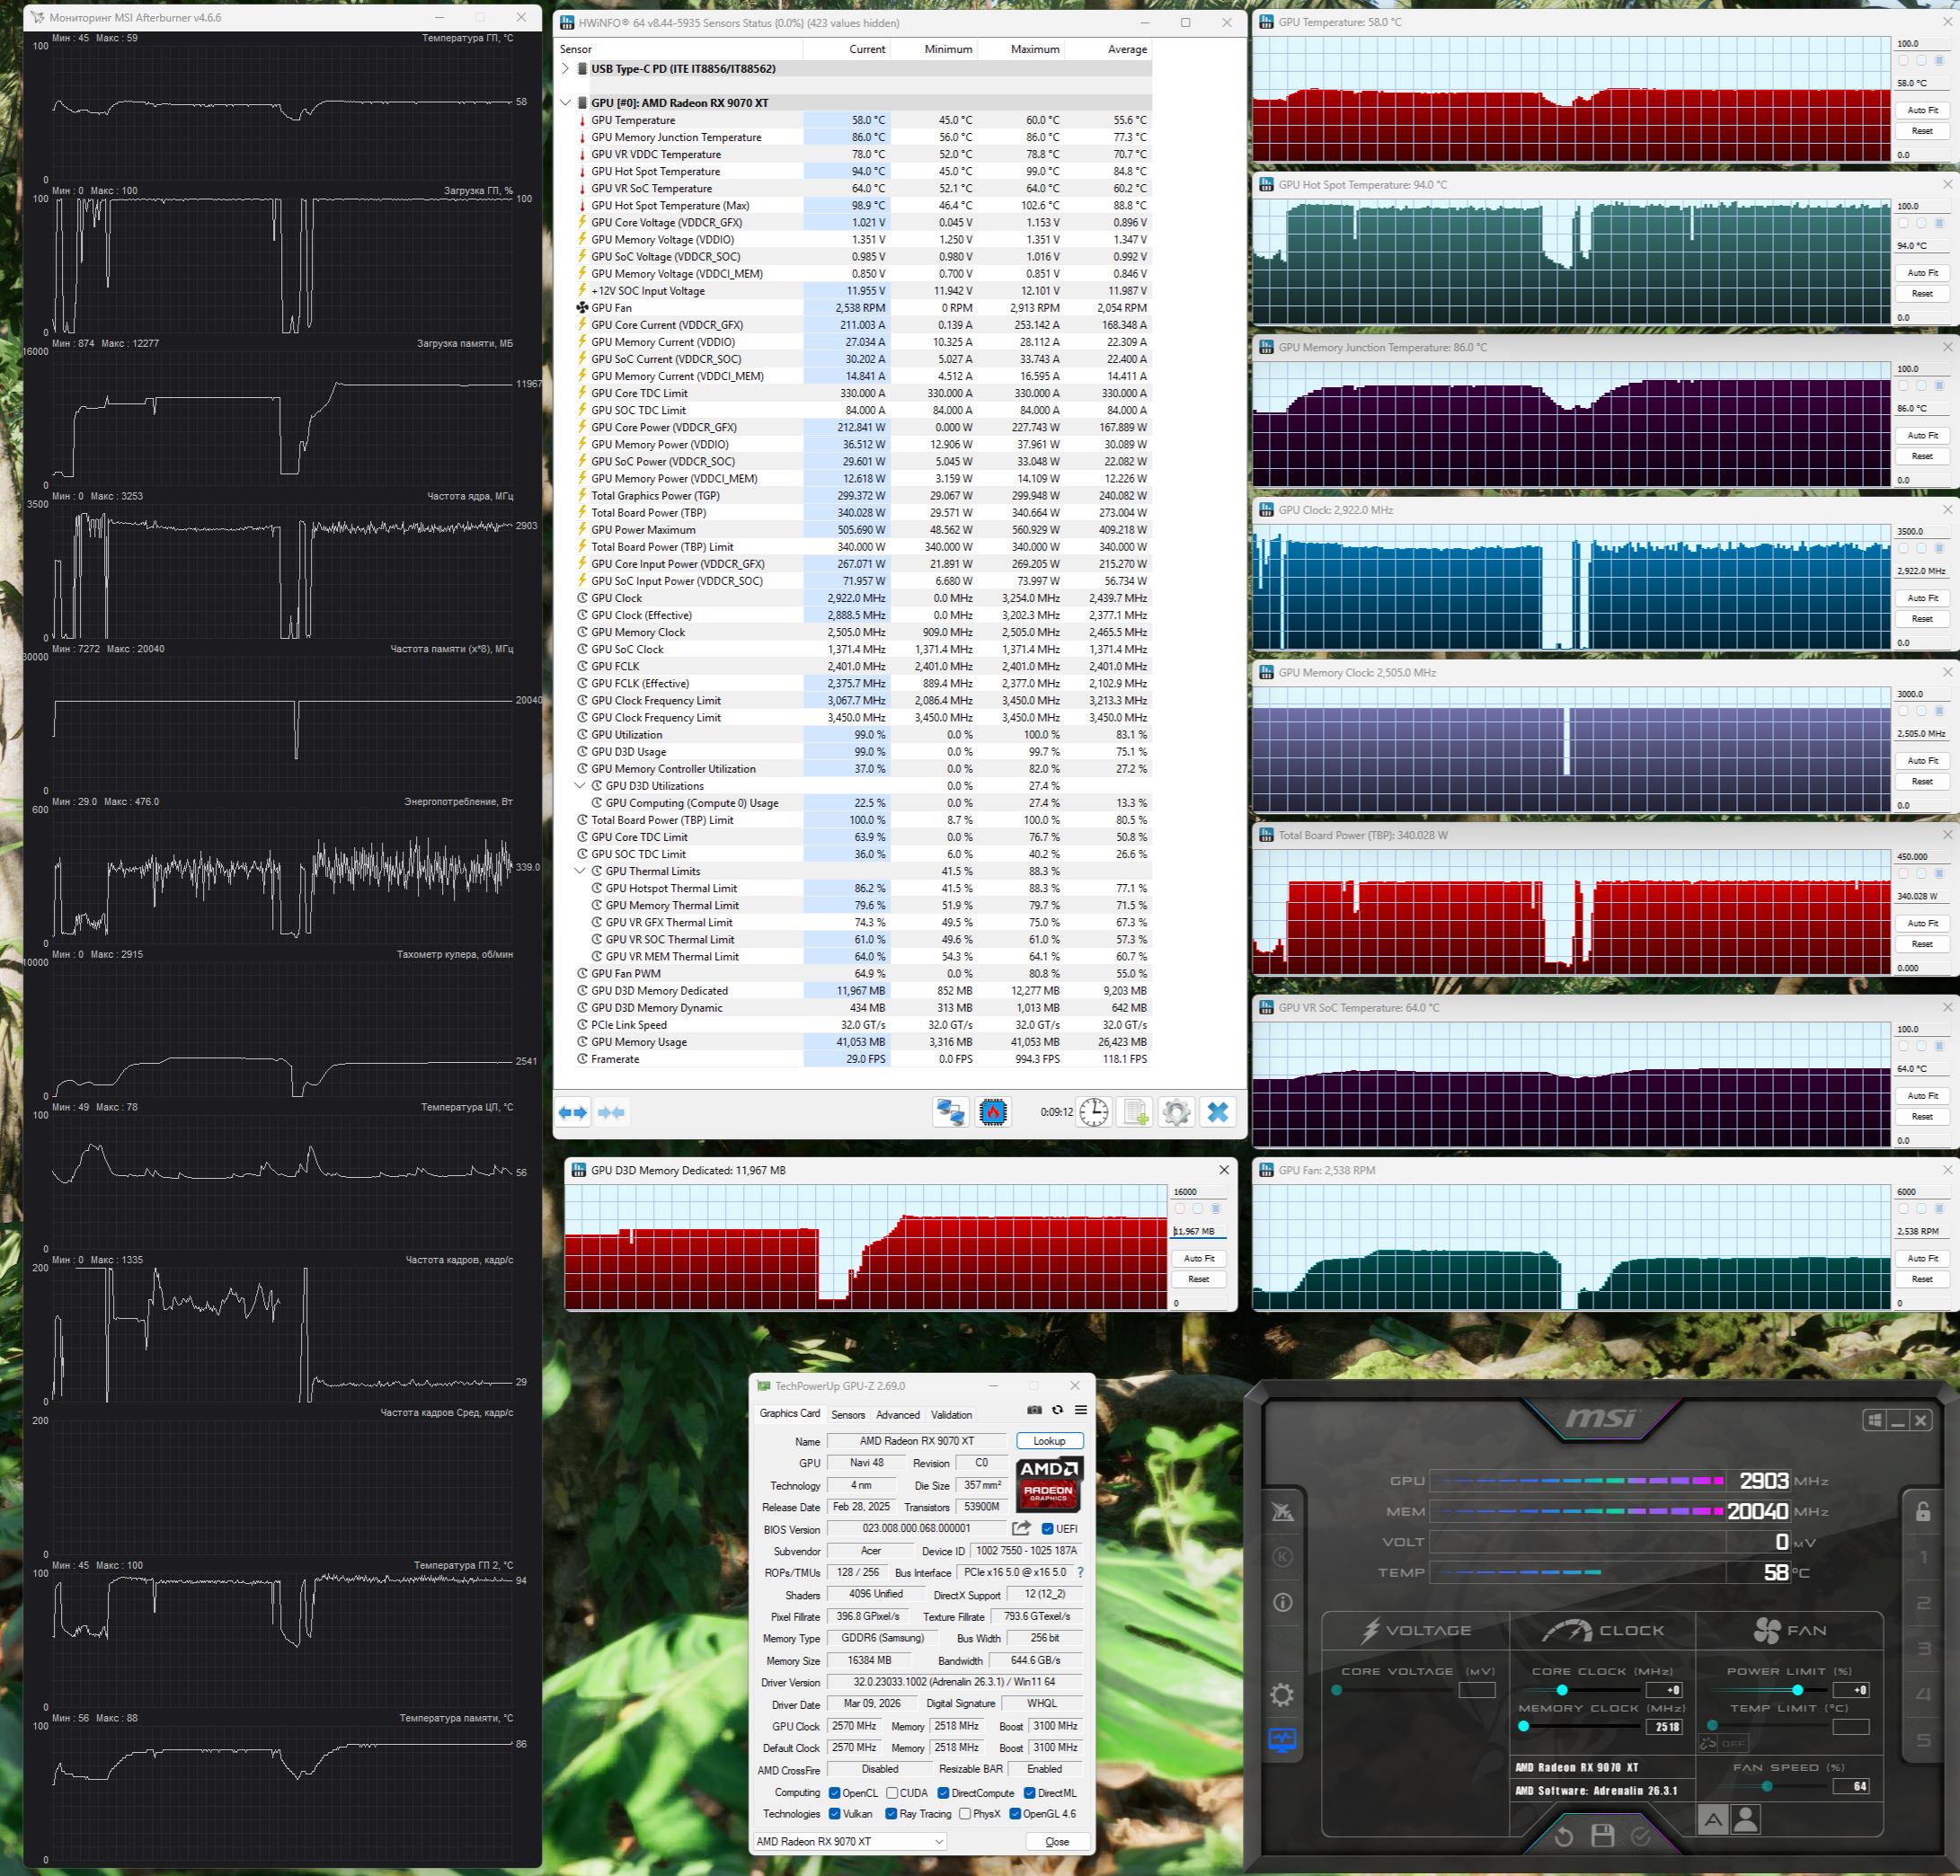Click HWiNFO reset clock icon
The height and width of the screenshot is (1876, 1960).
1094,1112
